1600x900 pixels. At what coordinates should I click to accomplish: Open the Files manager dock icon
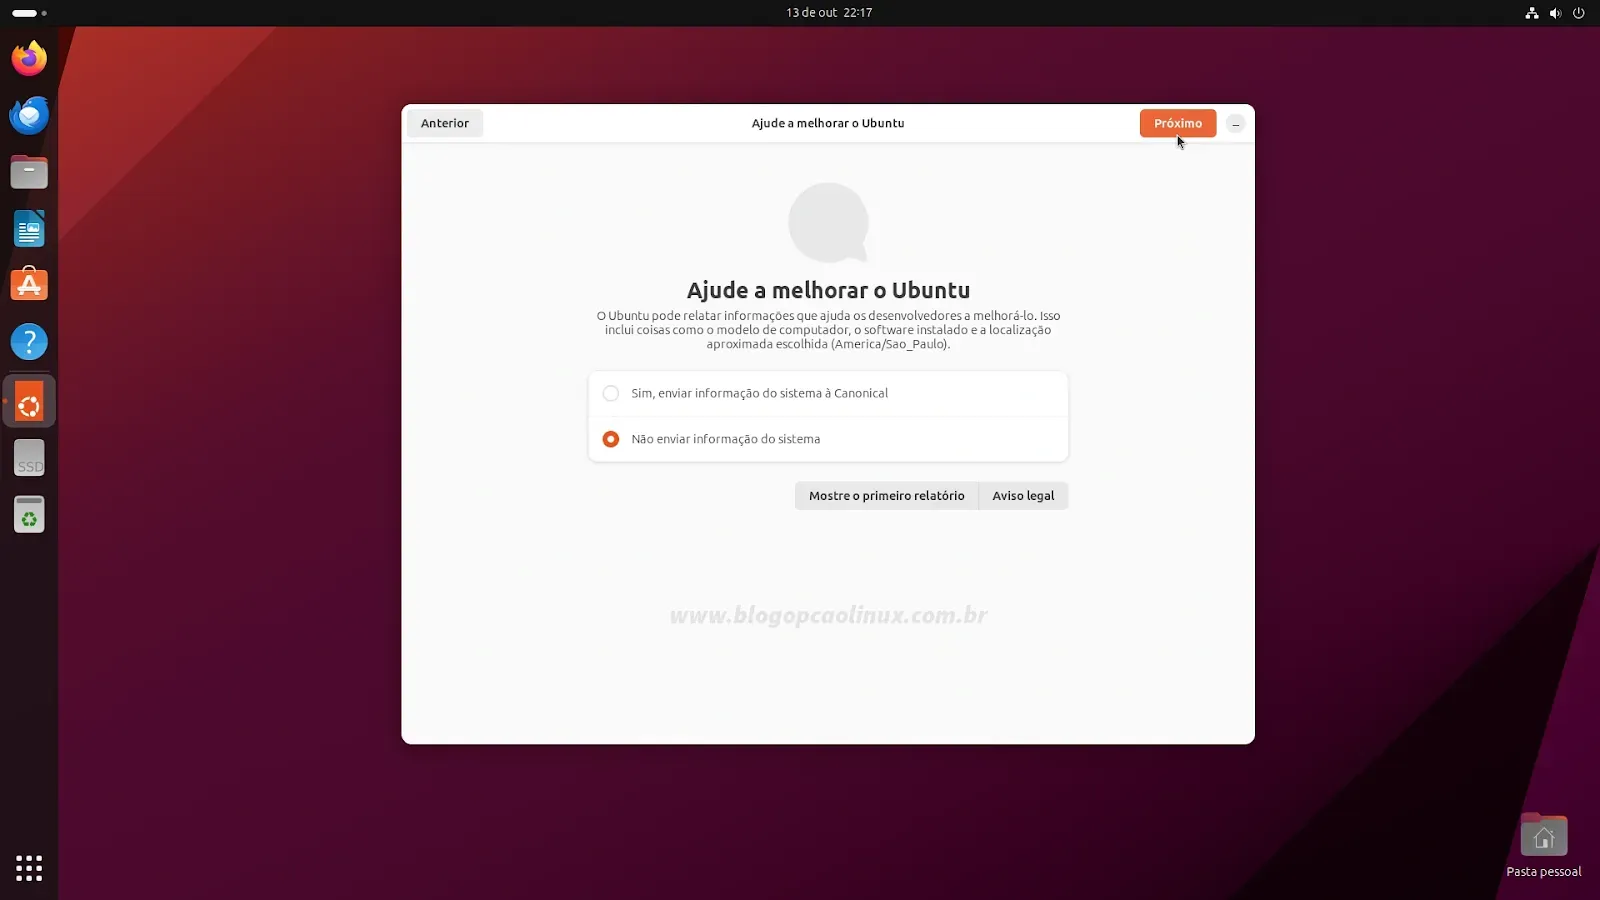pos(29,172)
